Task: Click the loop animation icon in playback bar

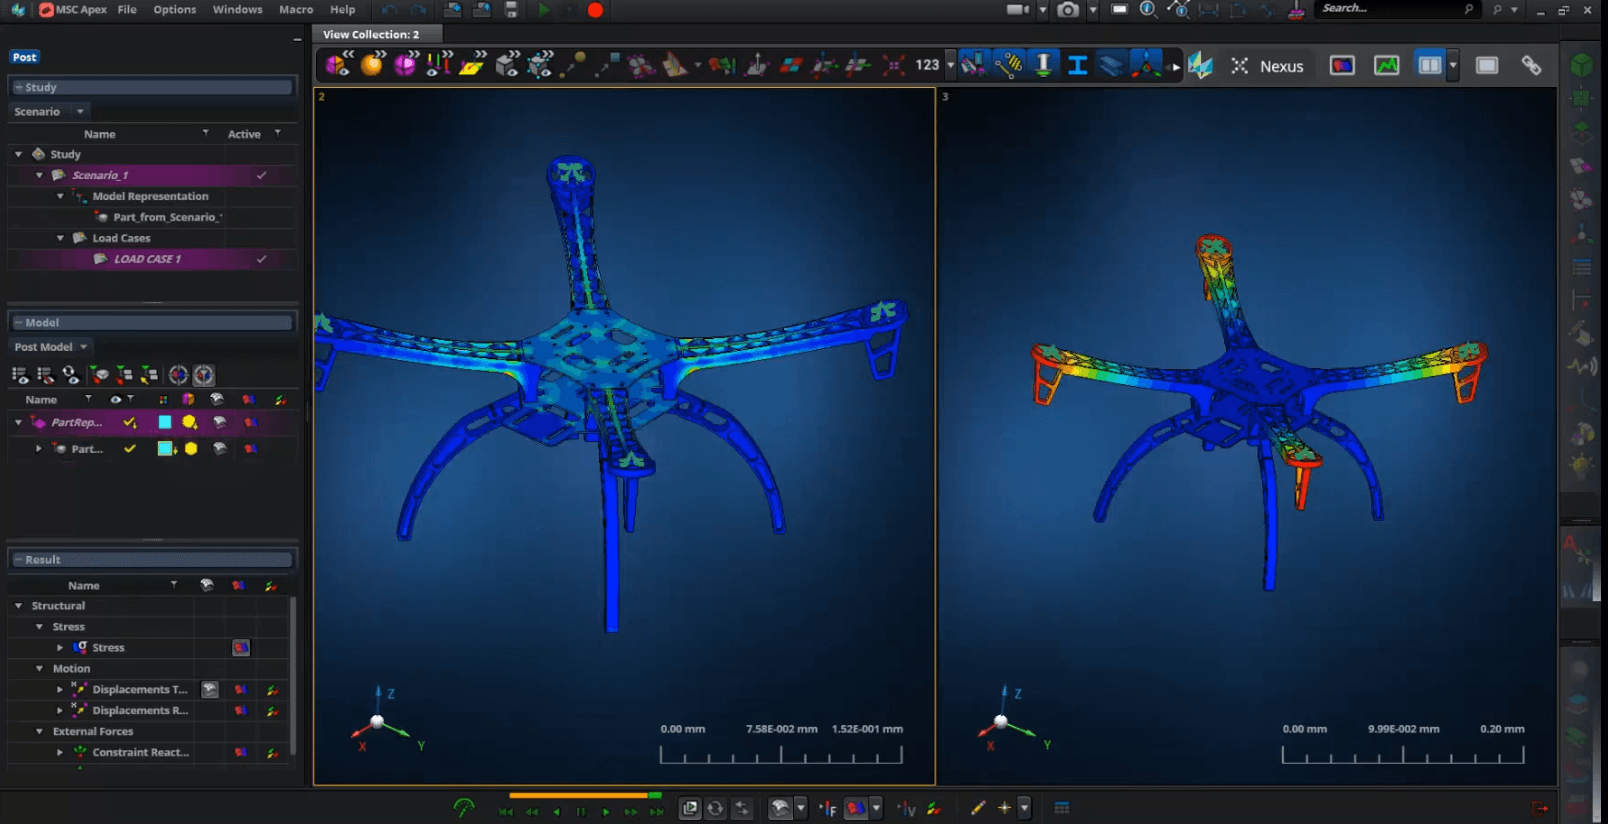Action: (x=715, y=808)
